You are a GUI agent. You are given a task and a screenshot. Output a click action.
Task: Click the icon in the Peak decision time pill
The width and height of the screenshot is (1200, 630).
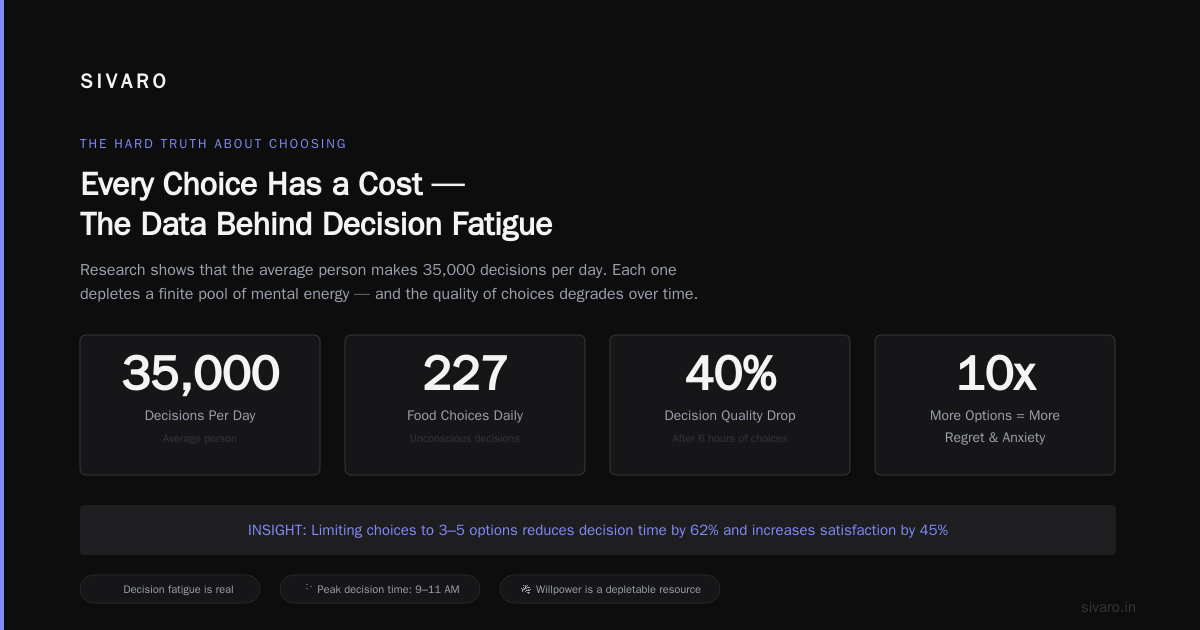pos(308,588)
